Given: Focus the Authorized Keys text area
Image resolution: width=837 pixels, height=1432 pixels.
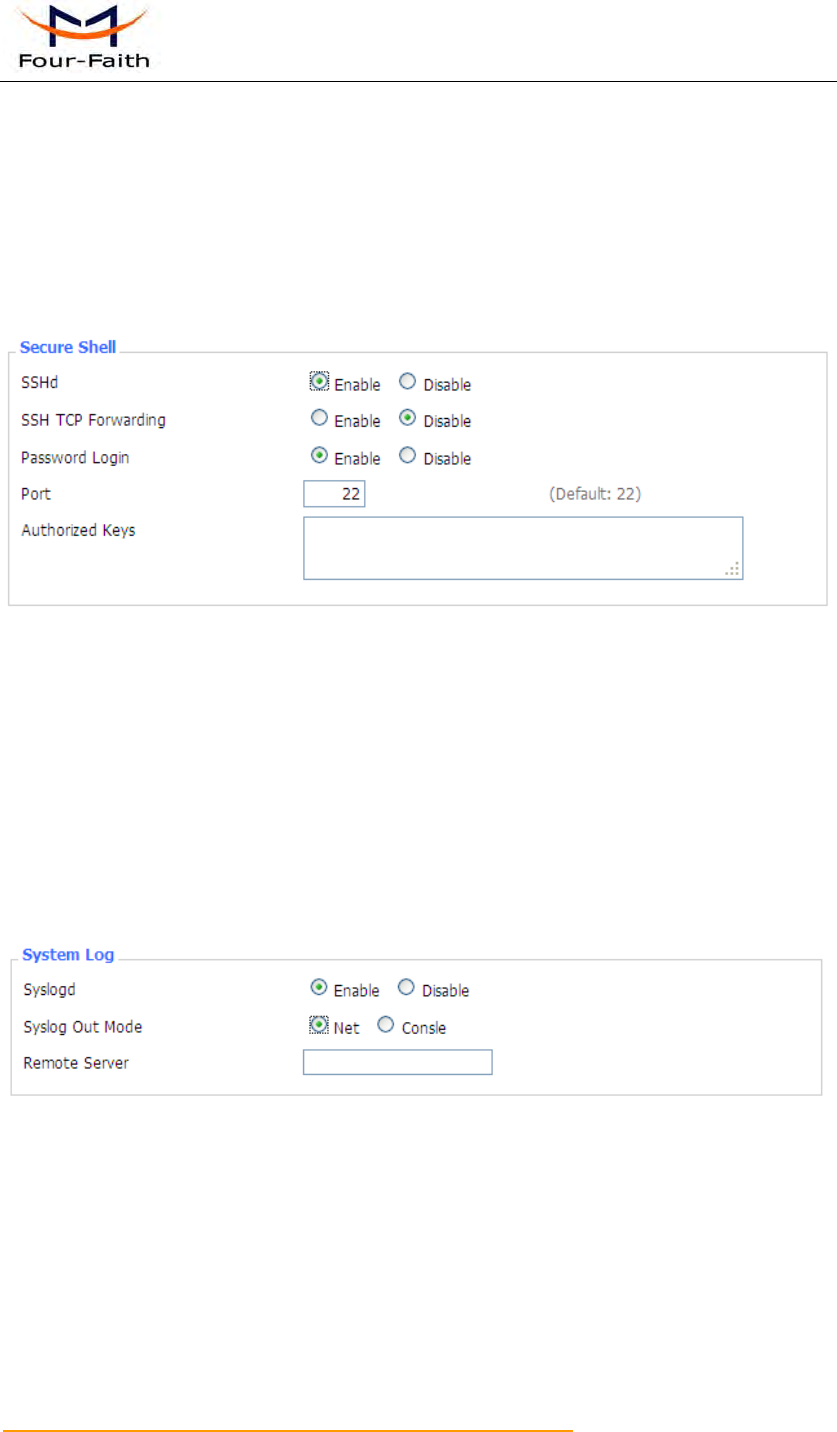Looking at the screenshot, I should (522, 547).
